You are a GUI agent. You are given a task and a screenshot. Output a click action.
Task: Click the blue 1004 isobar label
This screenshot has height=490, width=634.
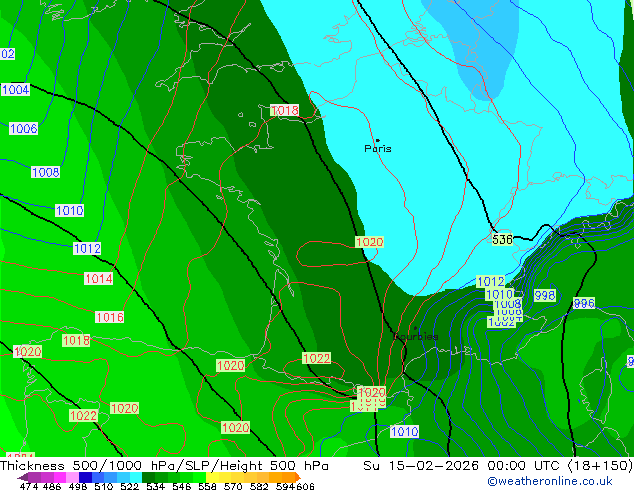15,89
